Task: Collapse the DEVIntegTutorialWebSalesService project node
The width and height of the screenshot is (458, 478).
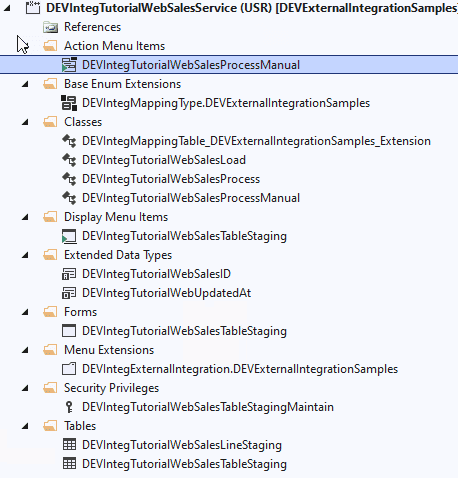Action: 6,8
